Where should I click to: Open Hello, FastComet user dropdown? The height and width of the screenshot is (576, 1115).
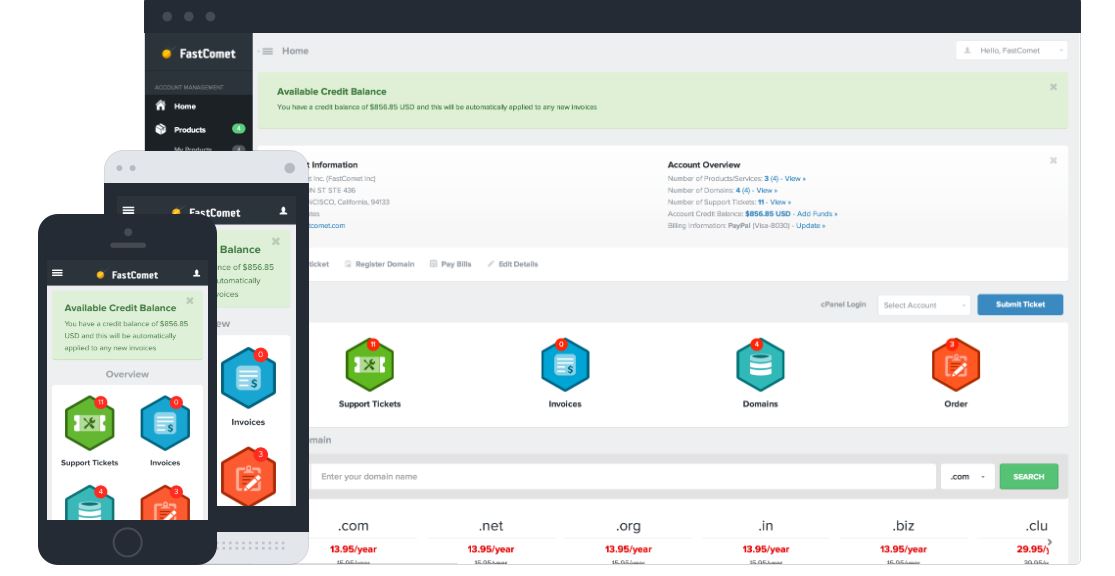pos(1011,50)
